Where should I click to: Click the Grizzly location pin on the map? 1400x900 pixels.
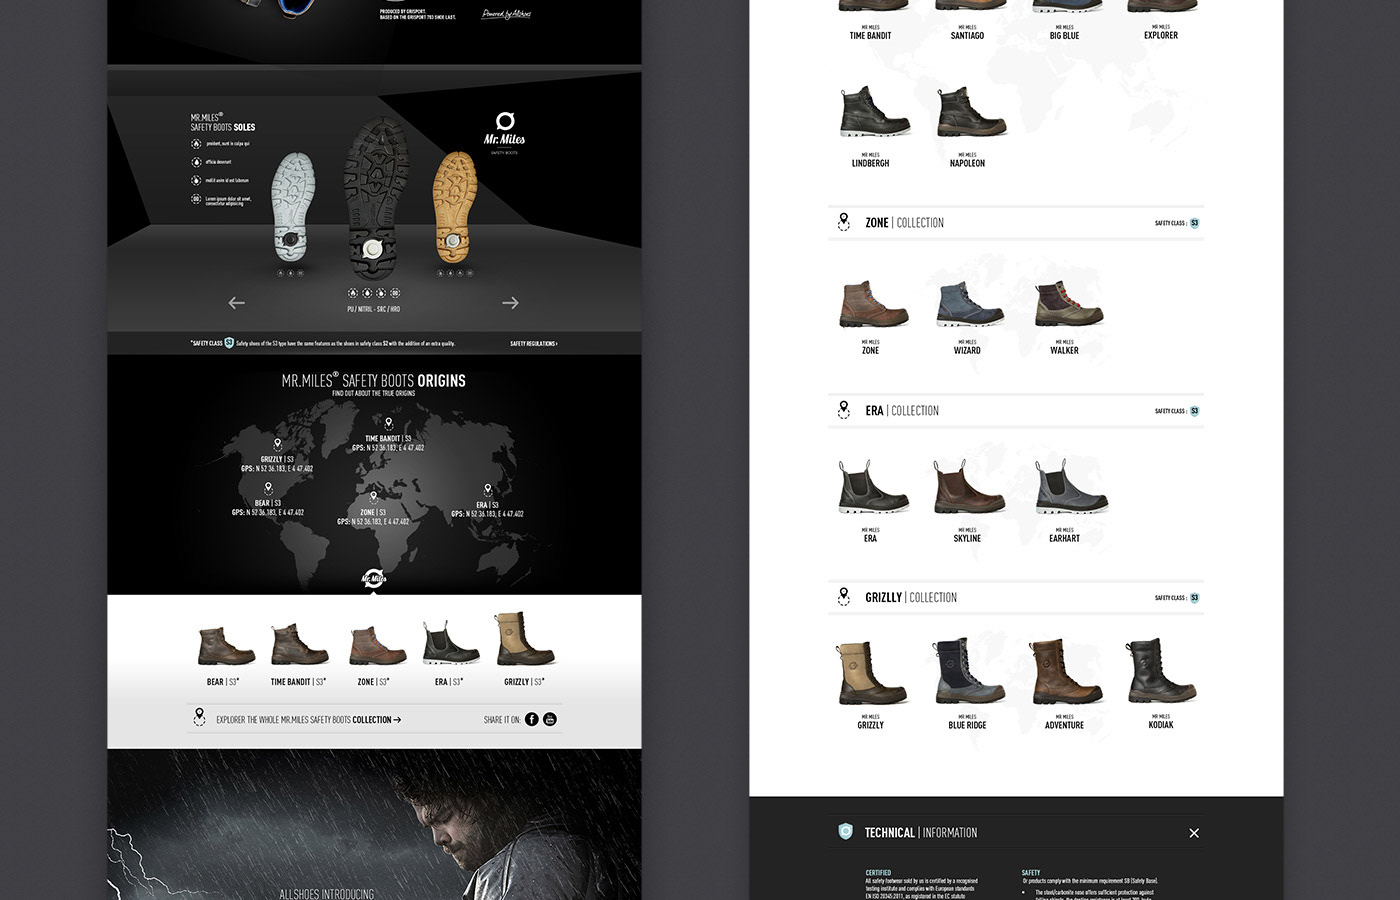[x=277, y=445]
